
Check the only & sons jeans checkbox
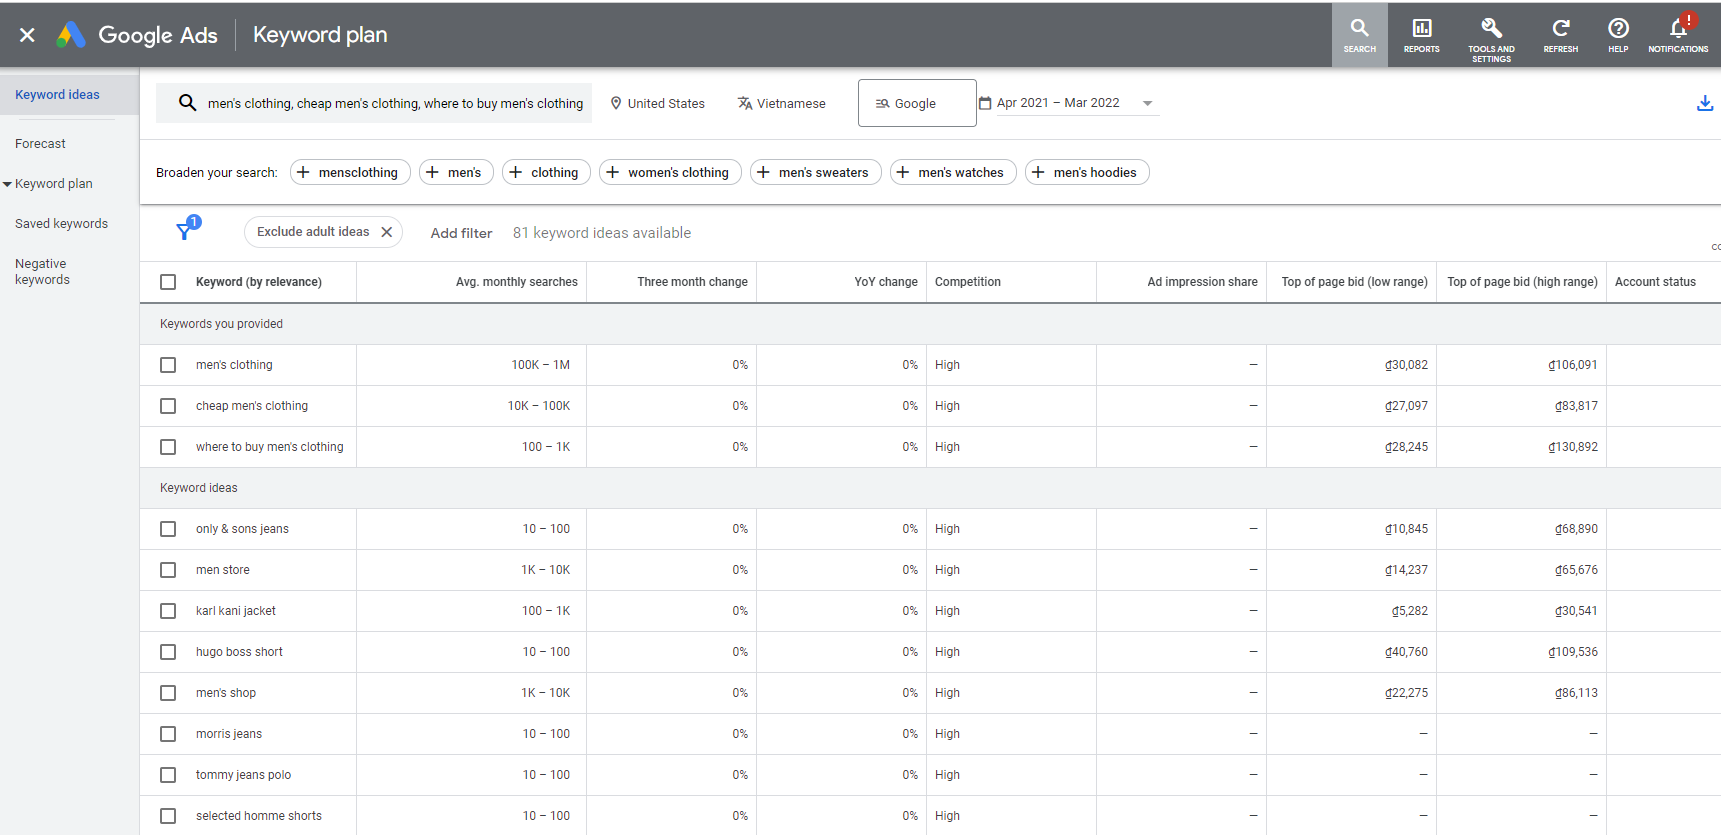(168, 529)
